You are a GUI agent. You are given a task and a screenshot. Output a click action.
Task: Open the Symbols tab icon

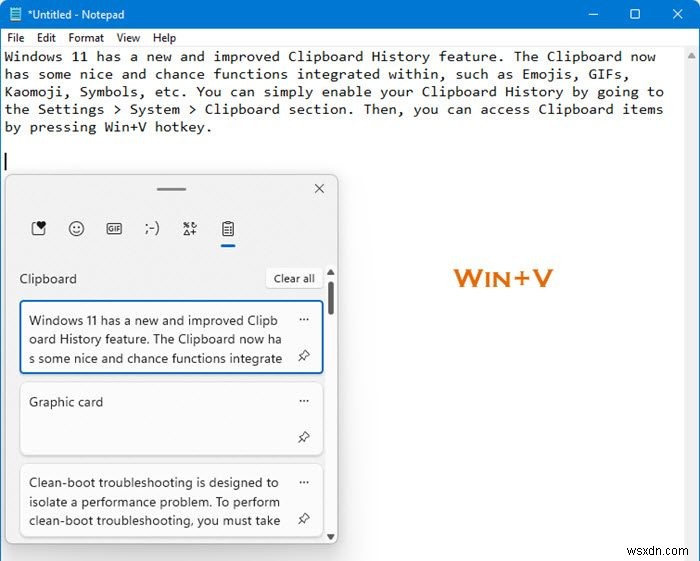[x=190, y=229]
